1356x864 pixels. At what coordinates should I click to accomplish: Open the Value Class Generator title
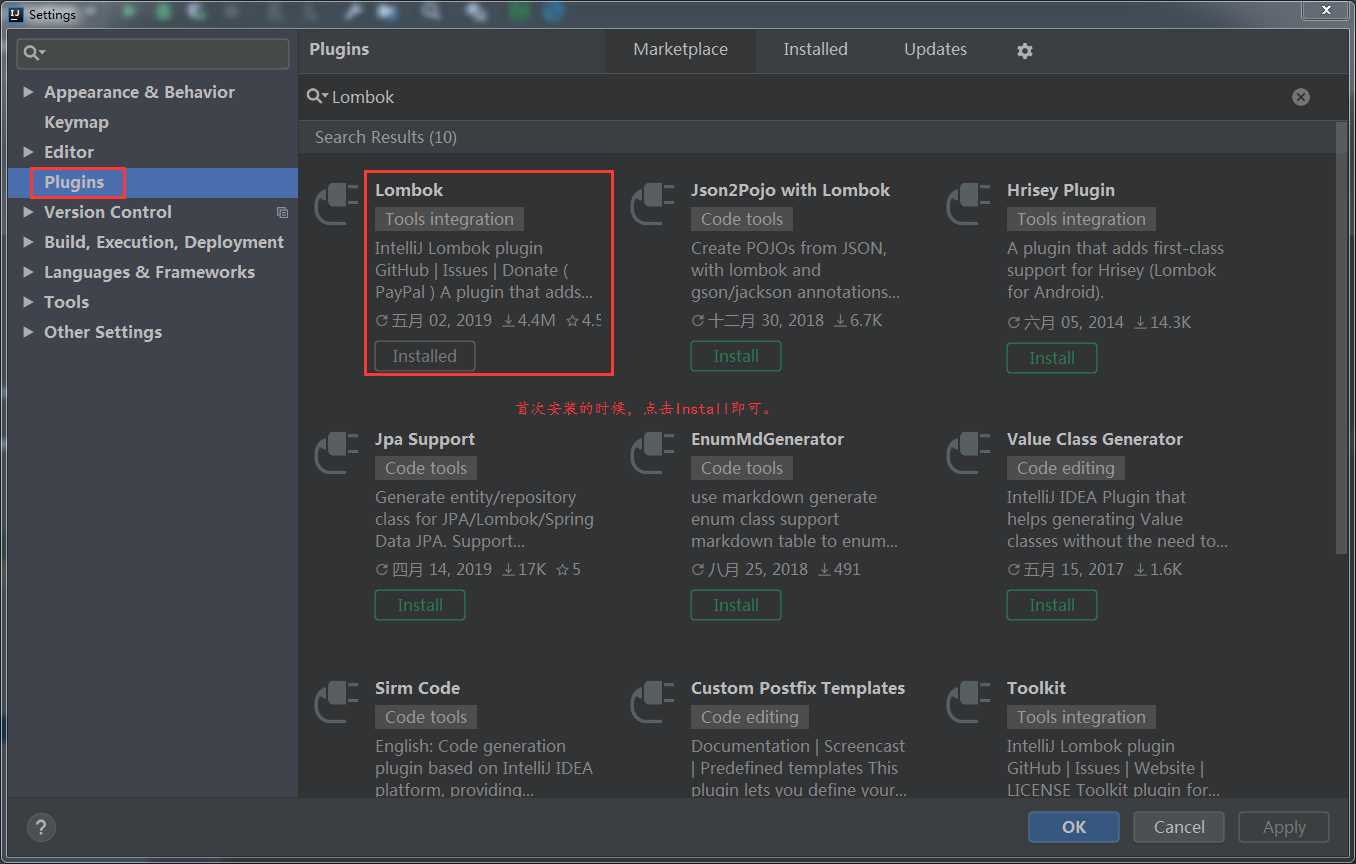pos(1095,439)
